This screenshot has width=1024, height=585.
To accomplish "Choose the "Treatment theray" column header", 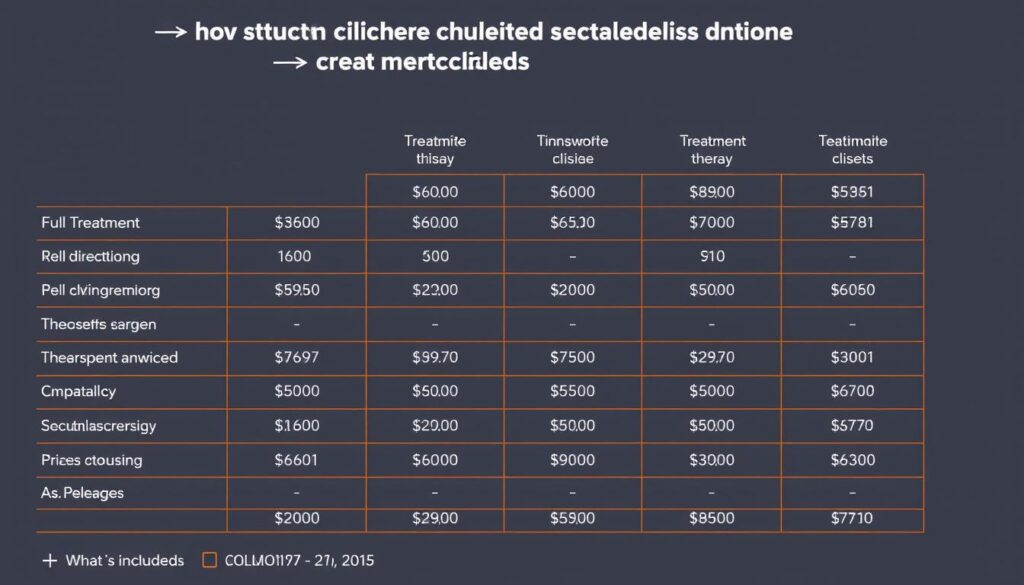I will tap(712, 150).
